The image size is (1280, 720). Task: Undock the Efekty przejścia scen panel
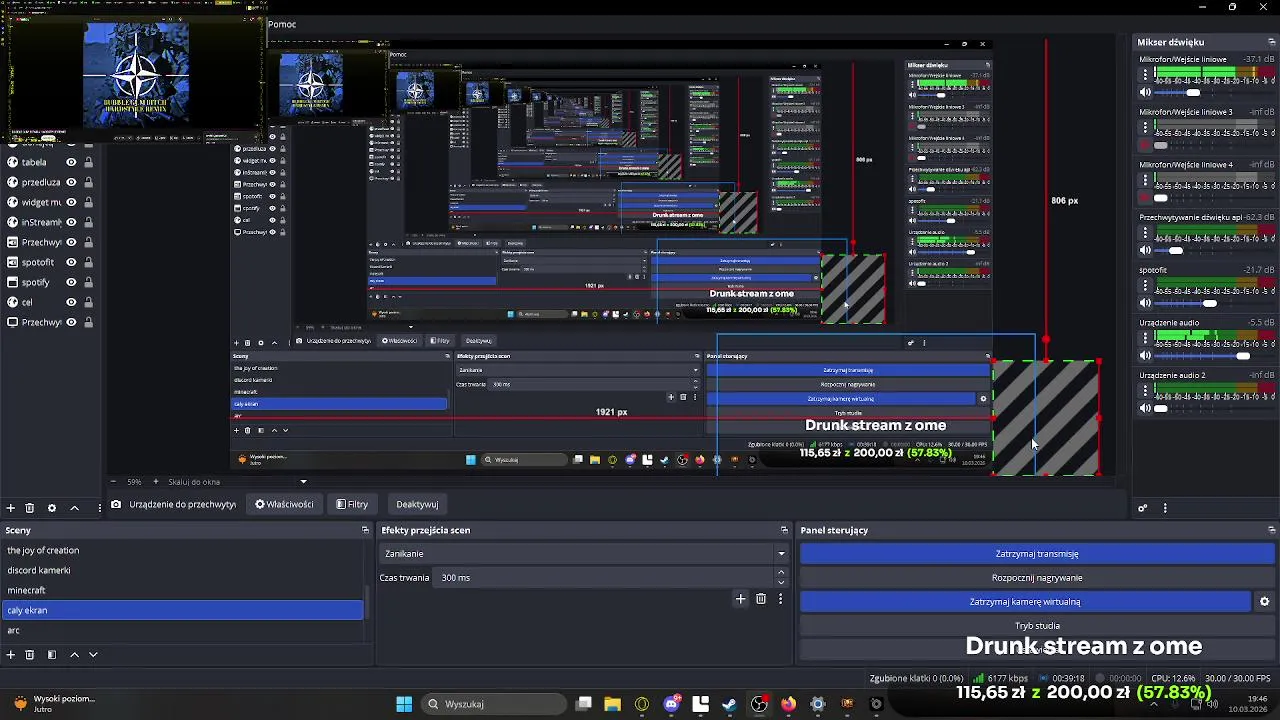click(784, 530)
